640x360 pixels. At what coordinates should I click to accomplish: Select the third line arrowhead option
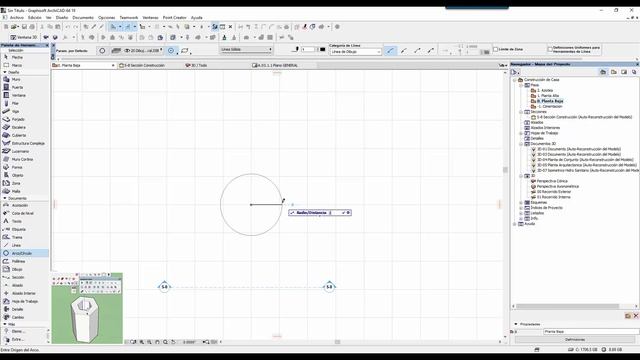click(417, 51)
